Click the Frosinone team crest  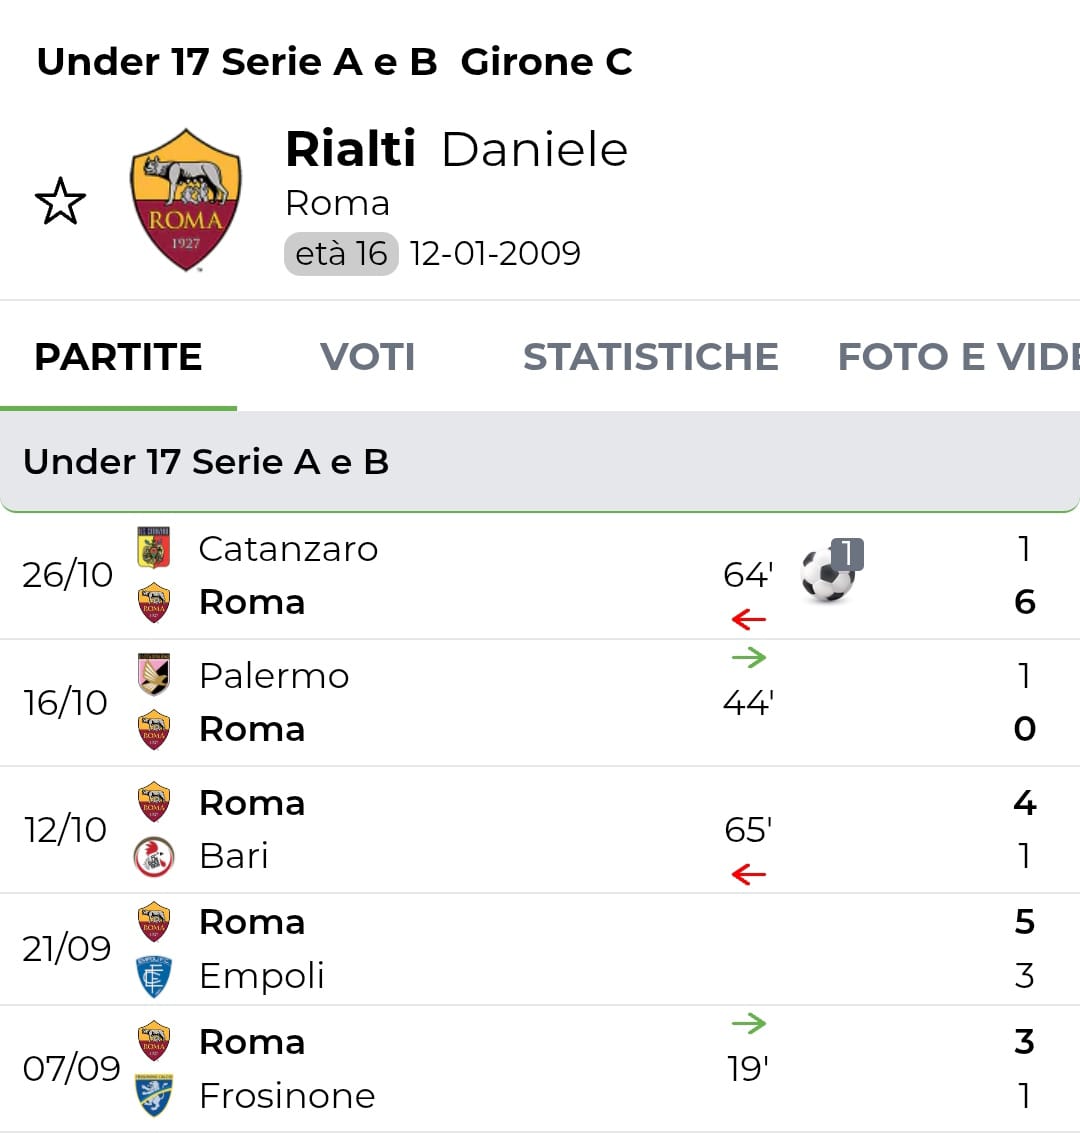click(x=153, y=1095)
